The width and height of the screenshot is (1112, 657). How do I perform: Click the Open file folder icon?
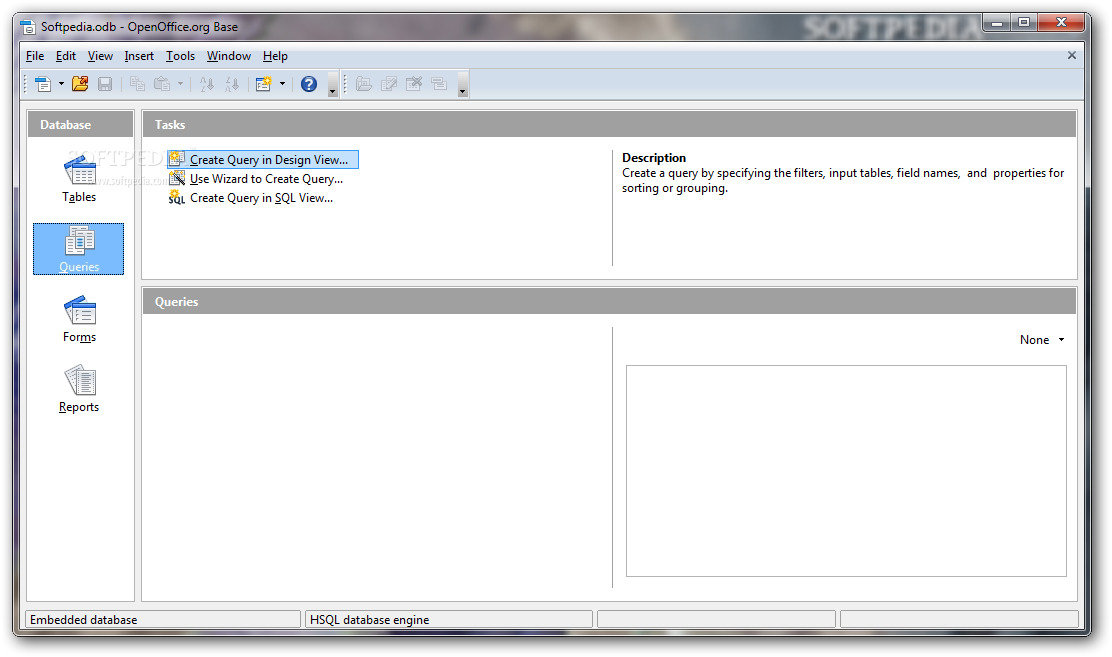(80, 84)
